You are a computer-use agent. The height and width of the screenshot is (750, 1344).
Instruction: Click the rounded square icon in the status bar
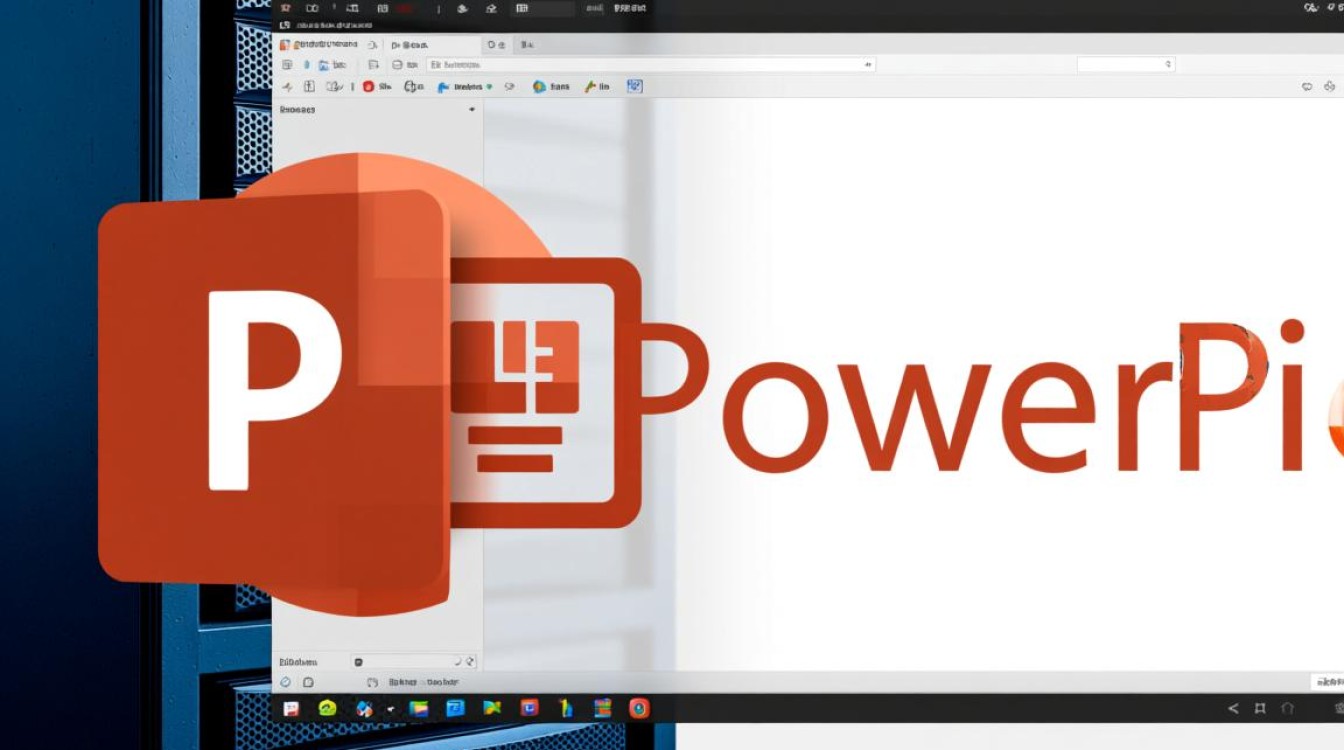(x=308, y=682)
